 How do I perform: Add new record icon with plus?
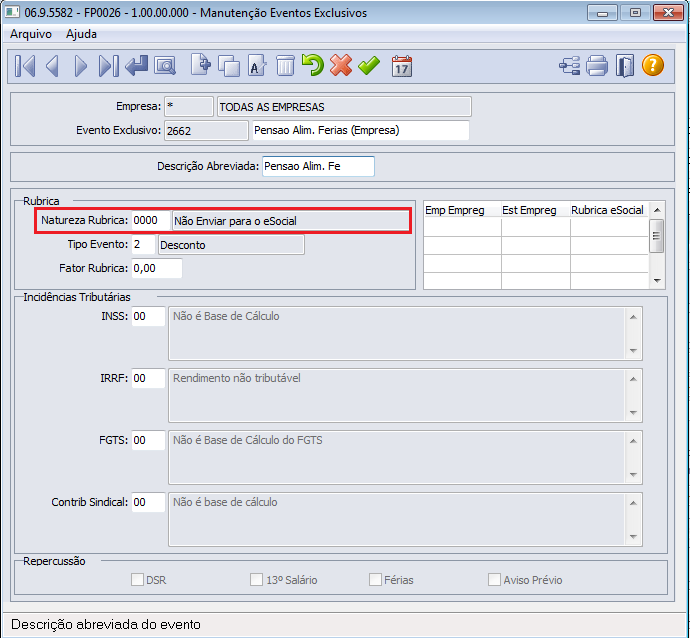pyautogui.click(x=201, y=65)
